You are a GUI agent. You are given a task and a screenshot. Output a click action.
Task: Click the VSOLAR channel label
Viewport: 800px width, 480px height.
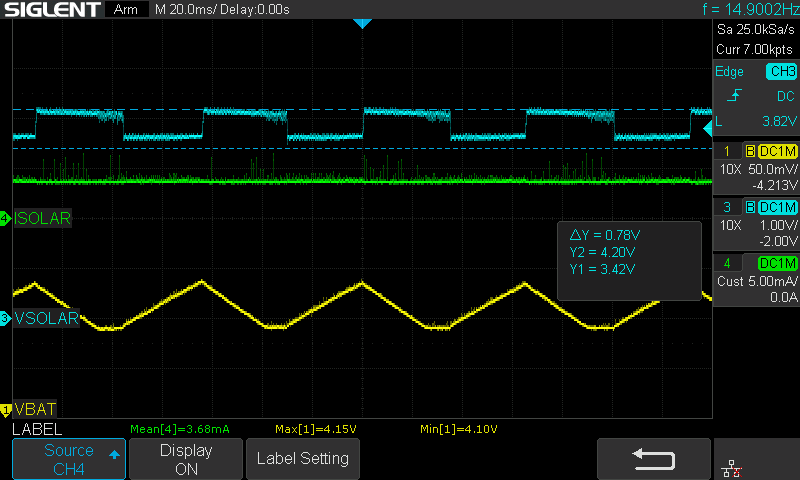[x=43, y=319]
